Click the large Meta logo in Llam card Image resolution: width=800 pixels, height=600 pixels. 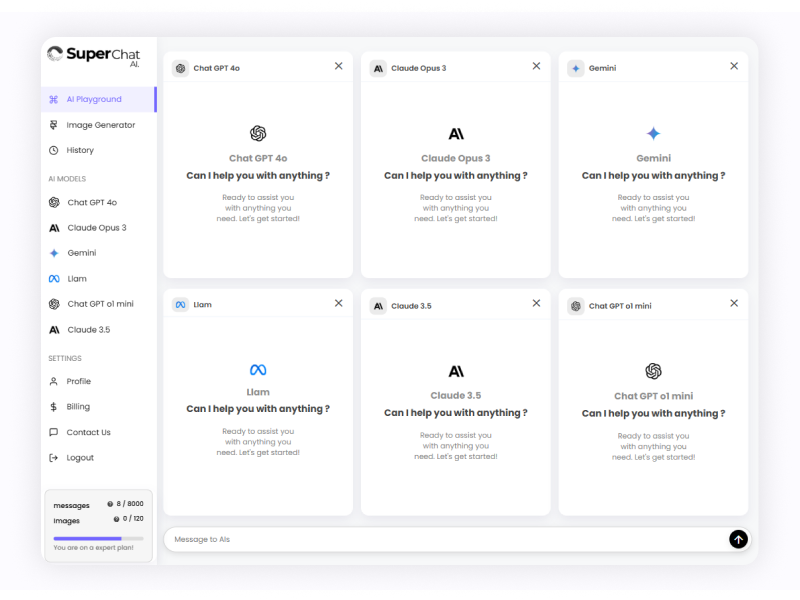[258, 370]
